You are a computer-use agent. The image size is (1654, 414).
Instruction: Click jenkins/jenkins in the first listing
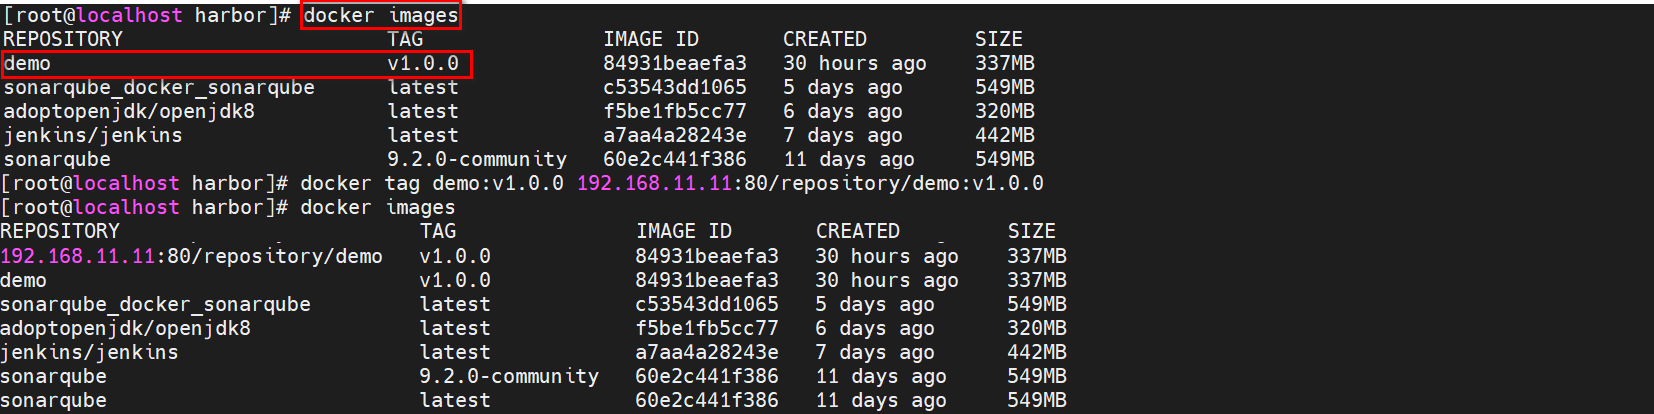point(93,135)
